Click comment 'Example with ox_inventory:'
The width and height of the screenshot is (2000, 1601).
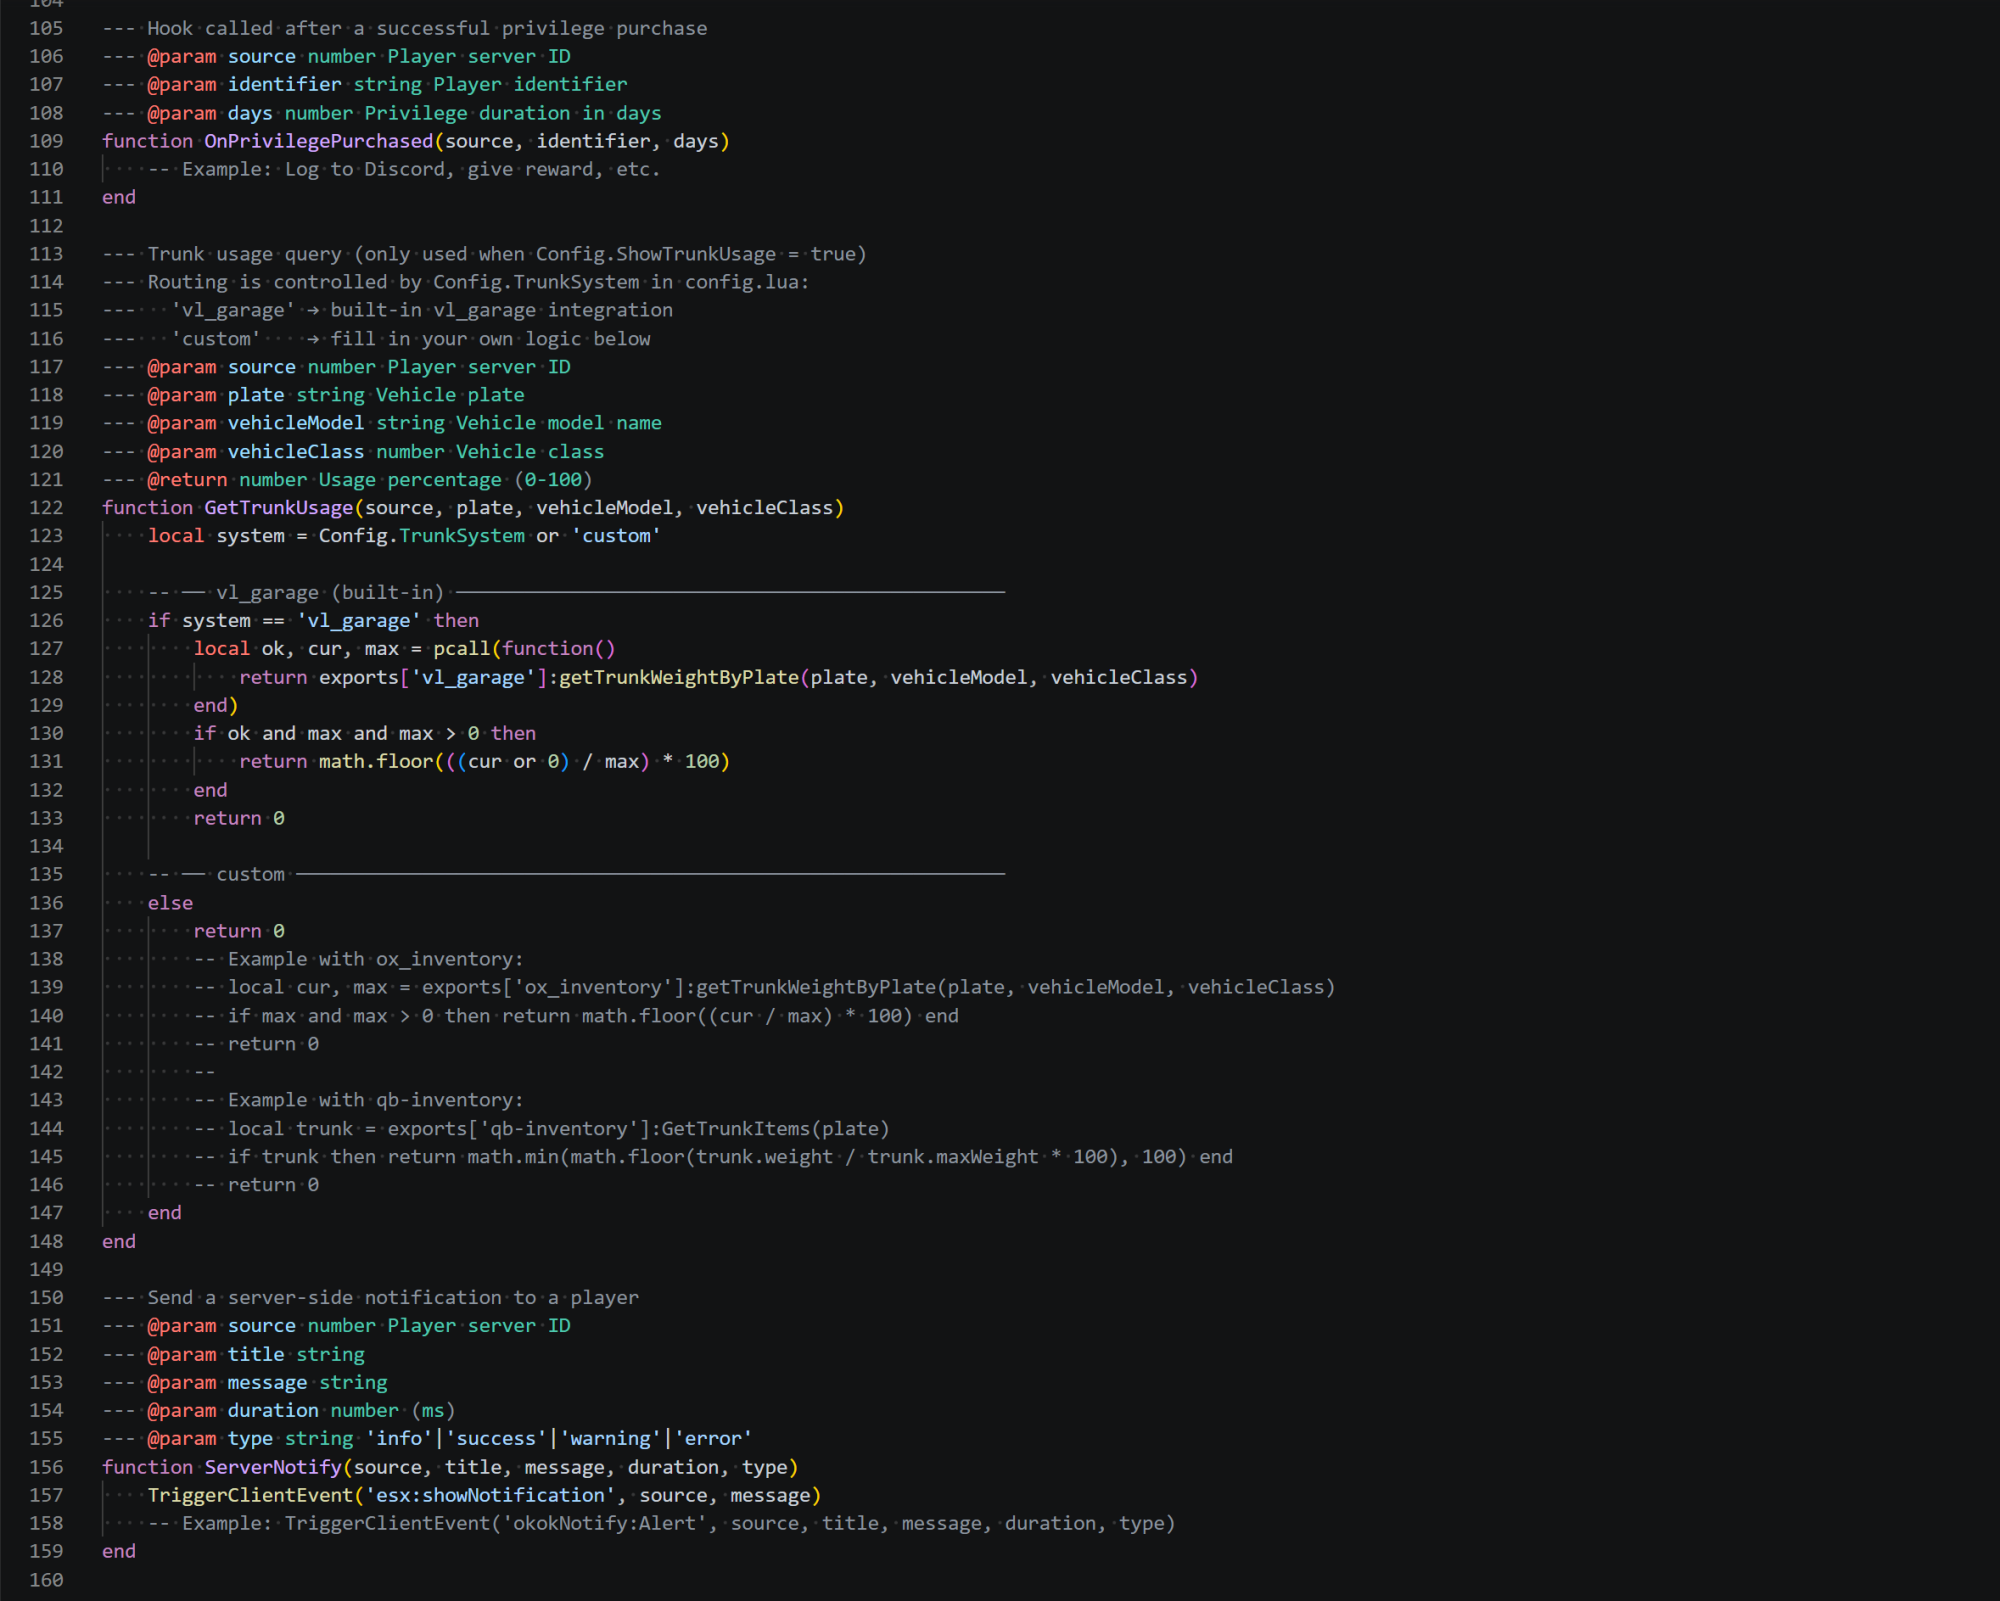375,959
